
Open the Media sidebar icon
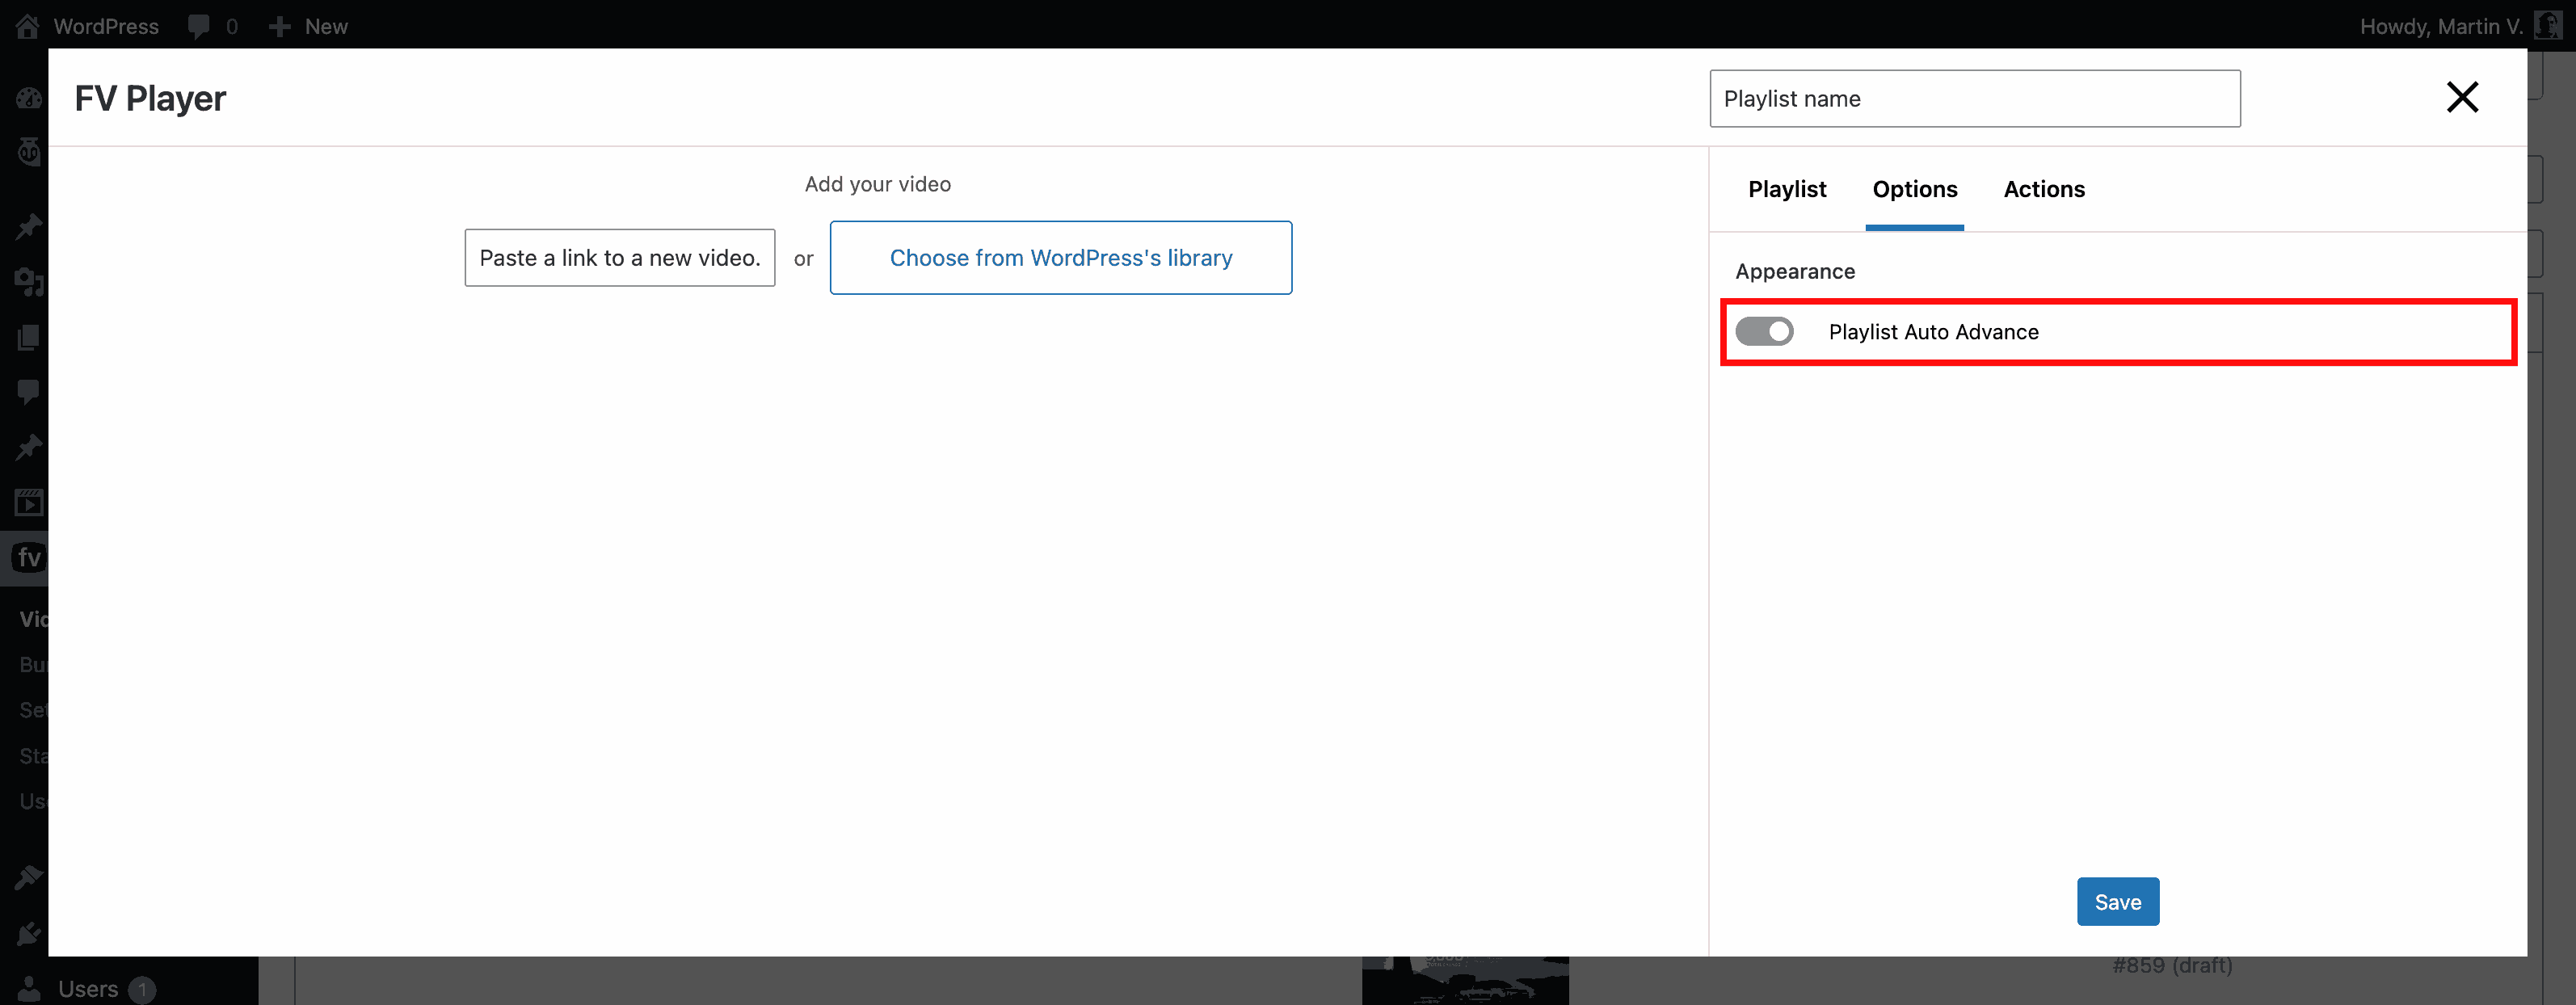point(29,283)
